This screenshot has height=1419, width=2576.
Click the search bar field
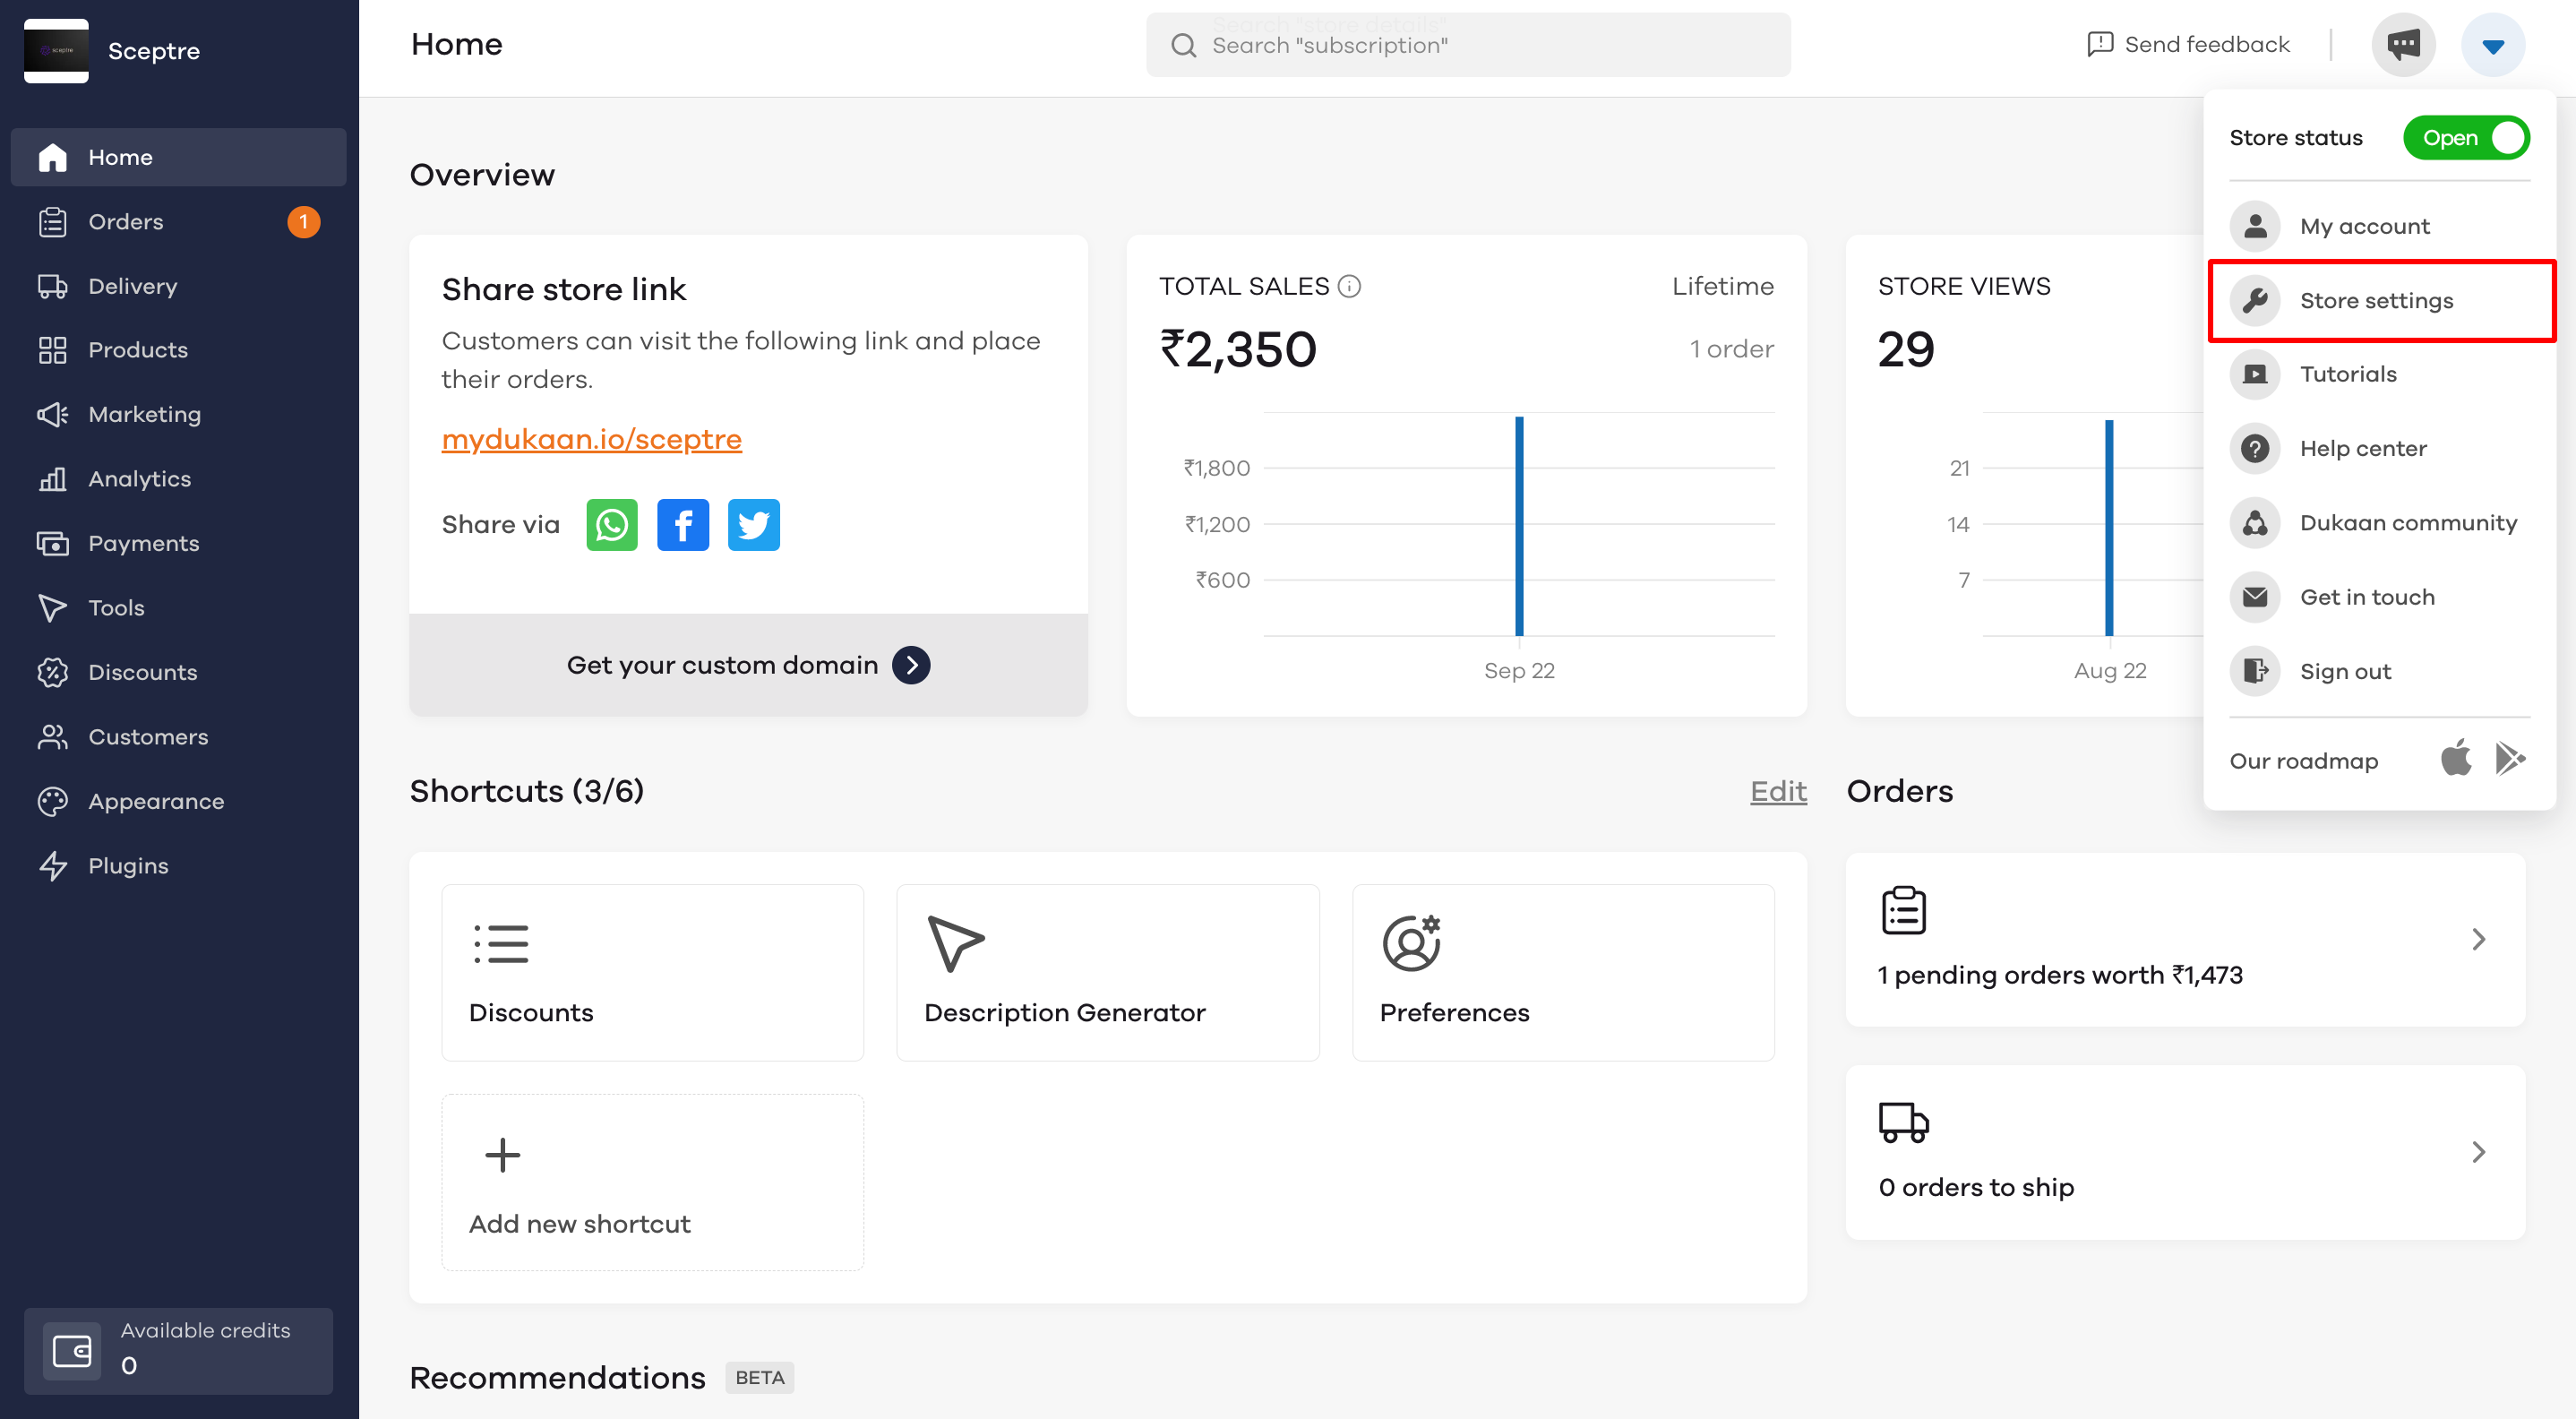pos(1468,45)
